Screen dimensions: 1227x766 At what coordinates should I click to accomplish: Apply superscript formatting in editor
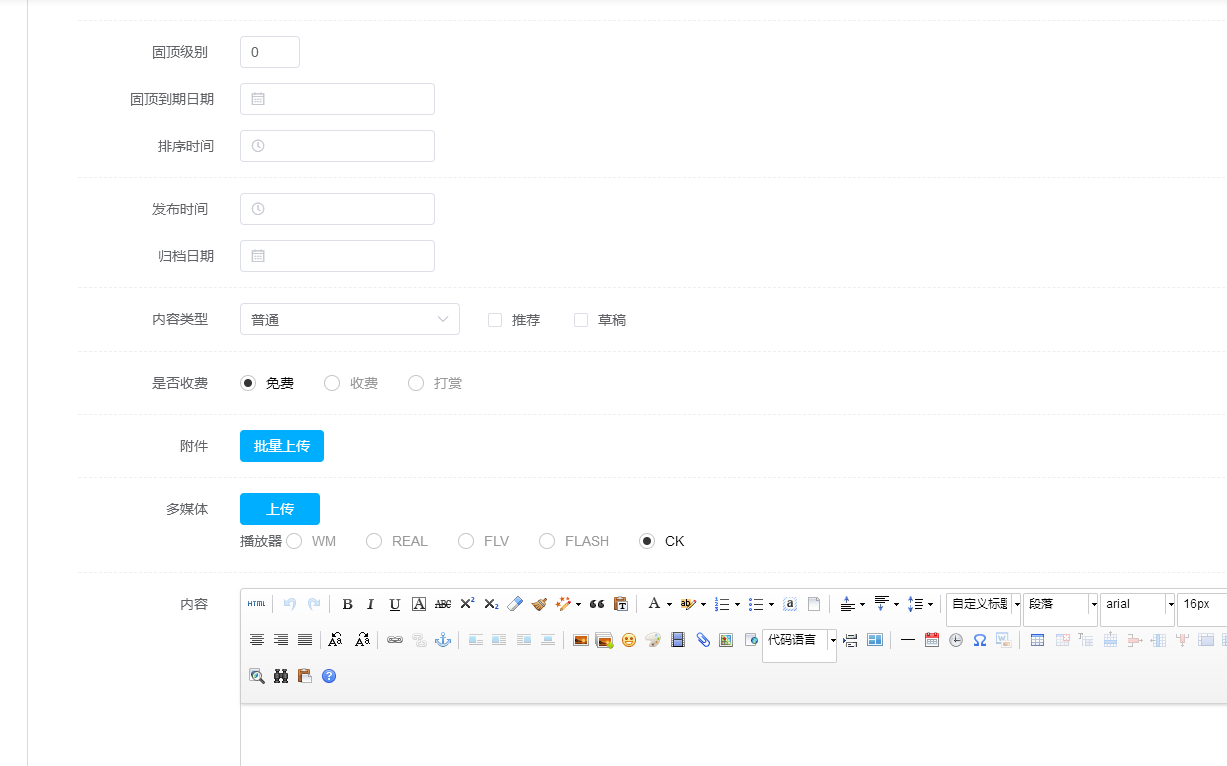click(x=467, y=604)
